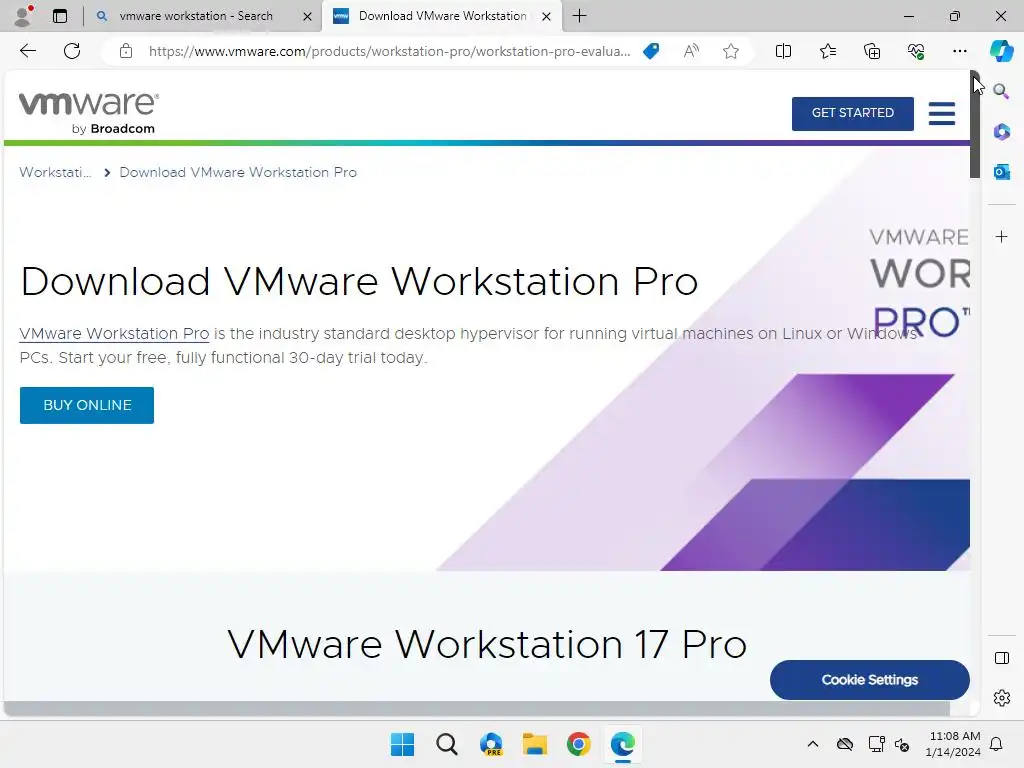View site information lock icon
Screen dimensions: 1024x768
coord(126,51)
